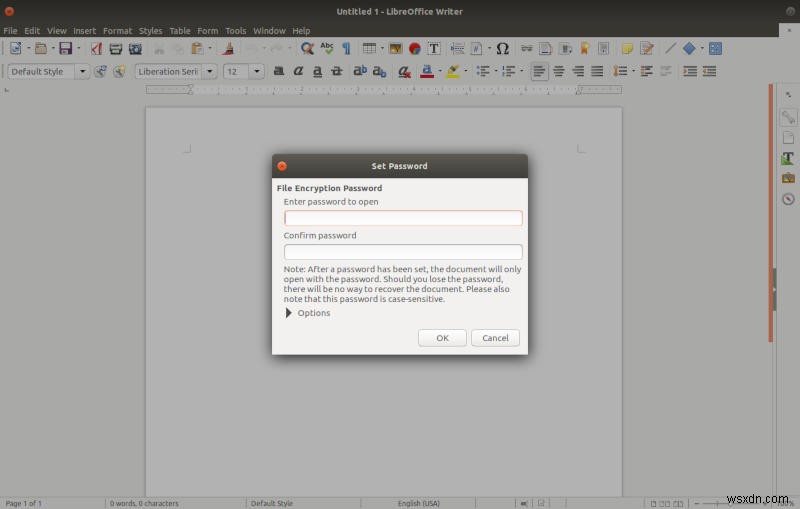Expand Options in Set Password dialog
The image size is (800, 509).
click(x=308, y=313)
